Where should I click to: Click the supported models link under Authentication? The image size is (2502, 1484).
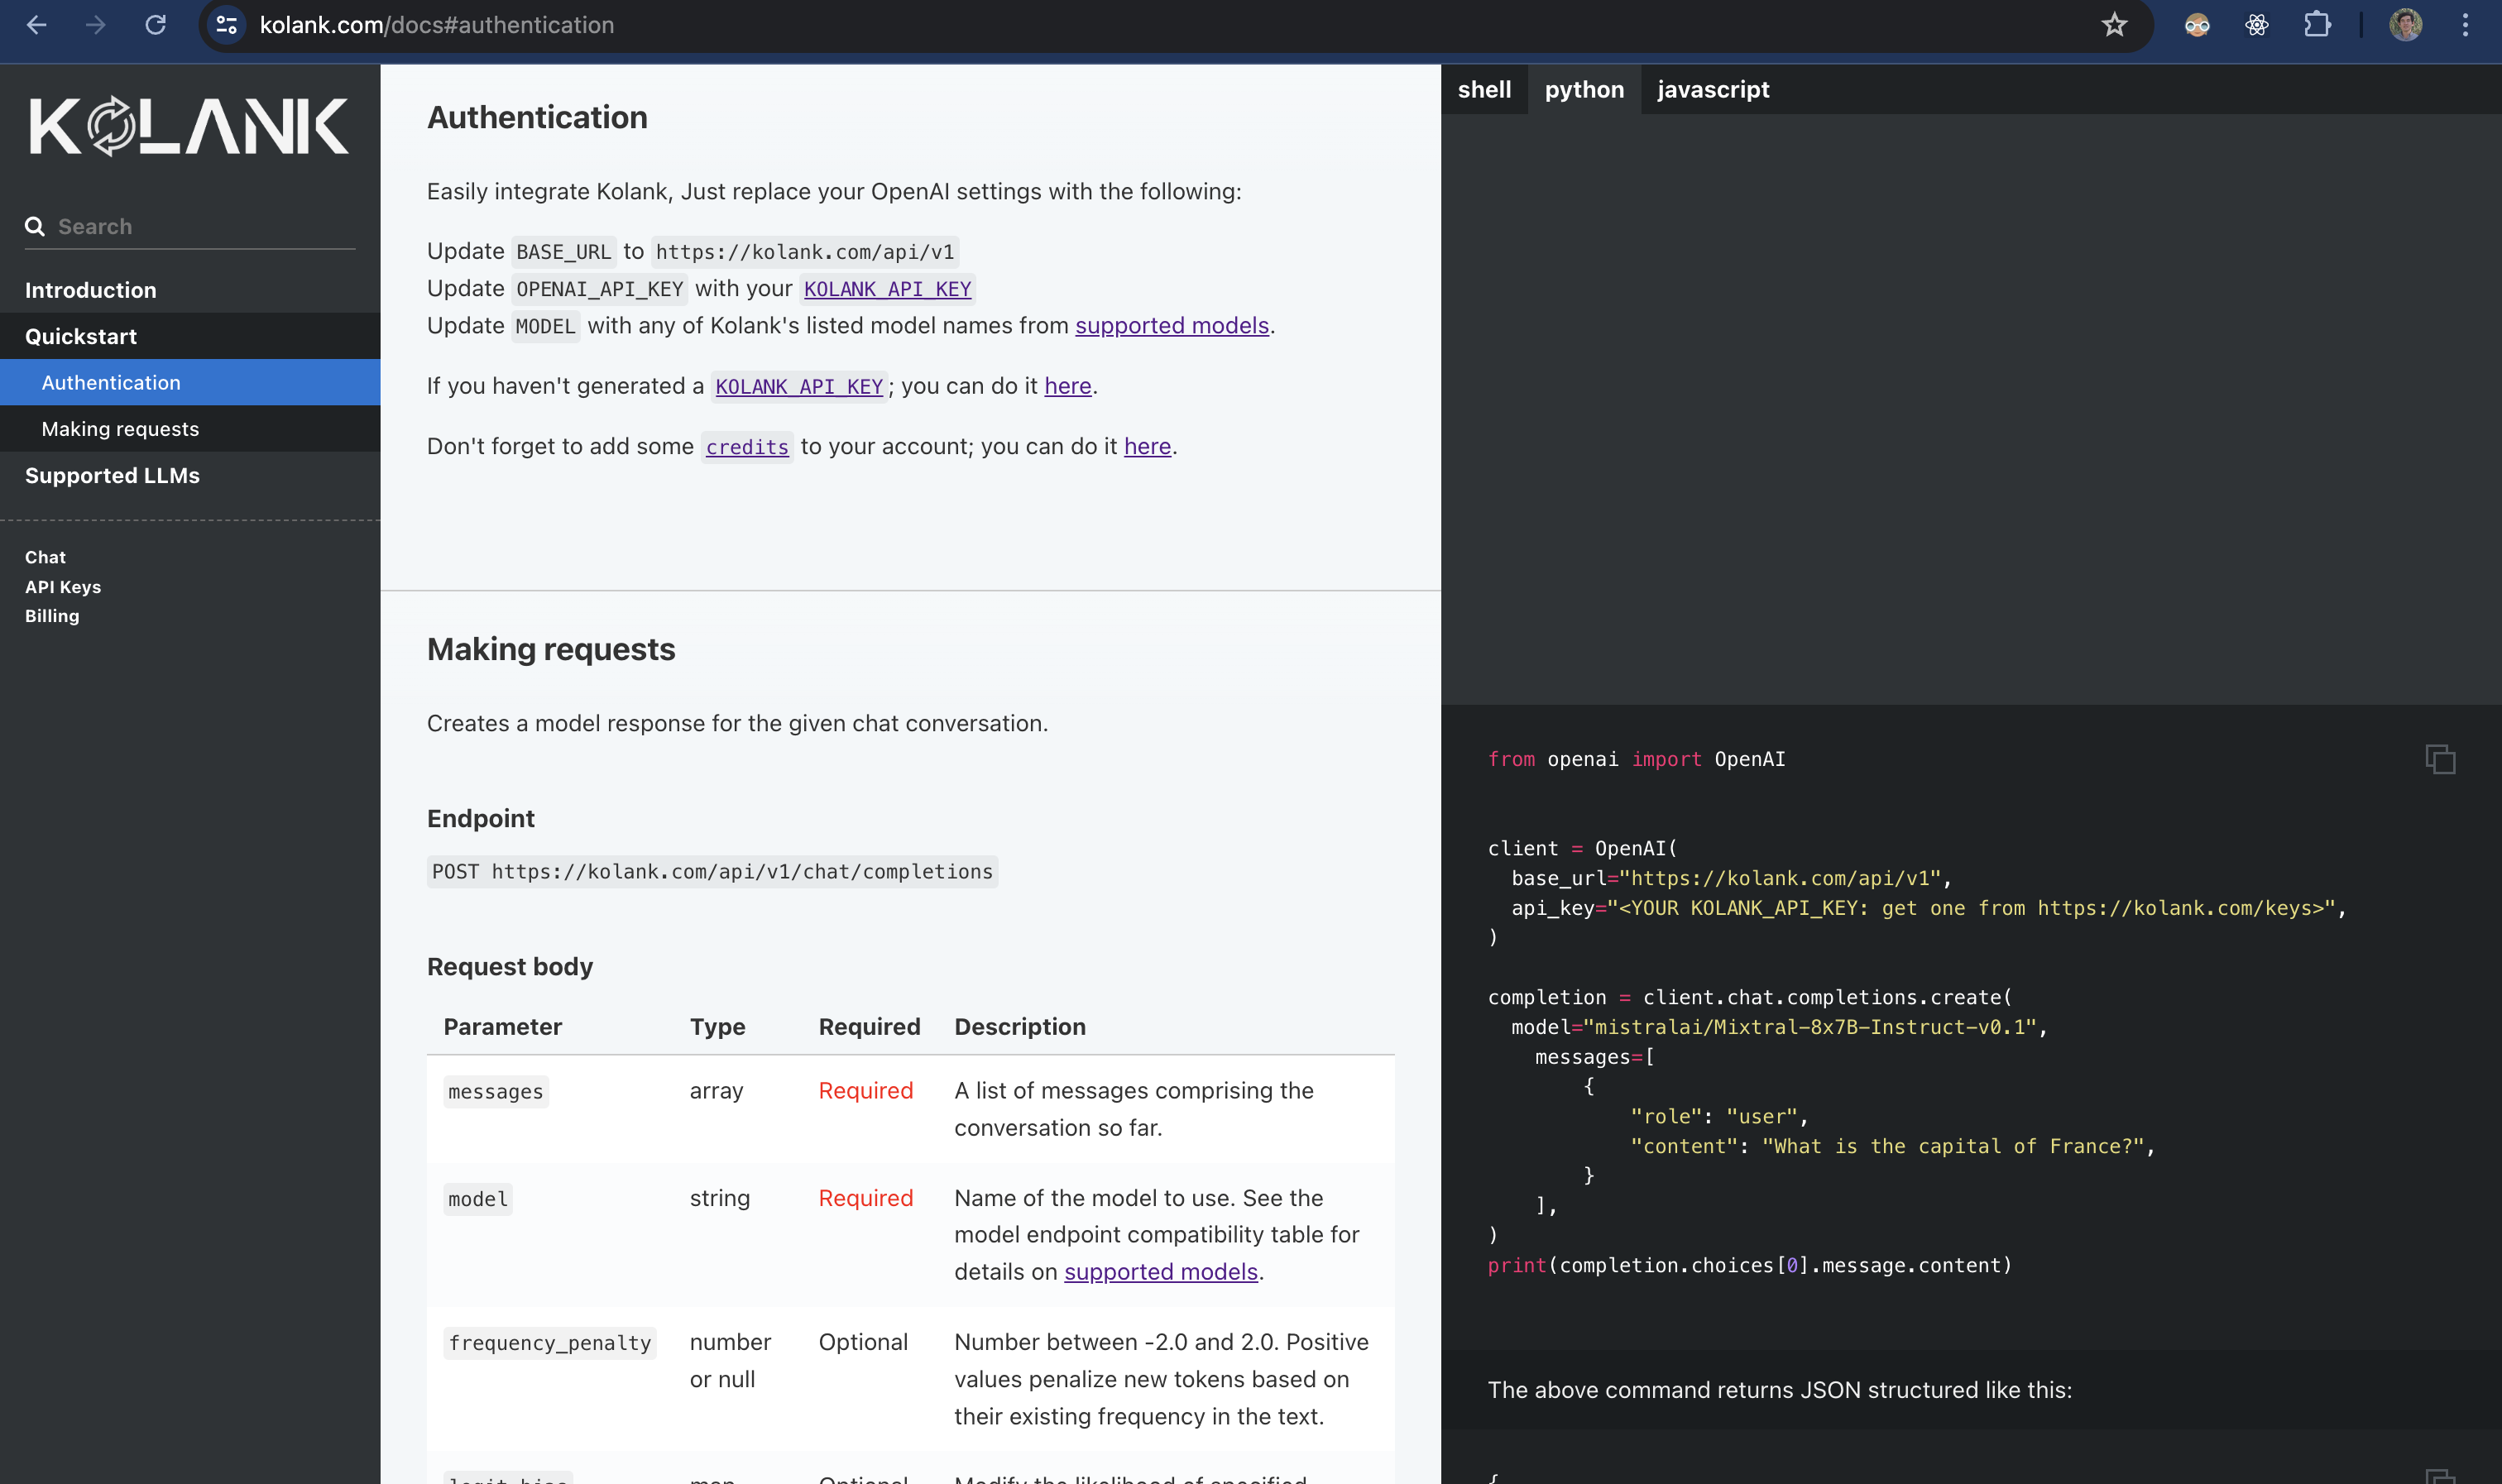click(x=1171, y=326)
